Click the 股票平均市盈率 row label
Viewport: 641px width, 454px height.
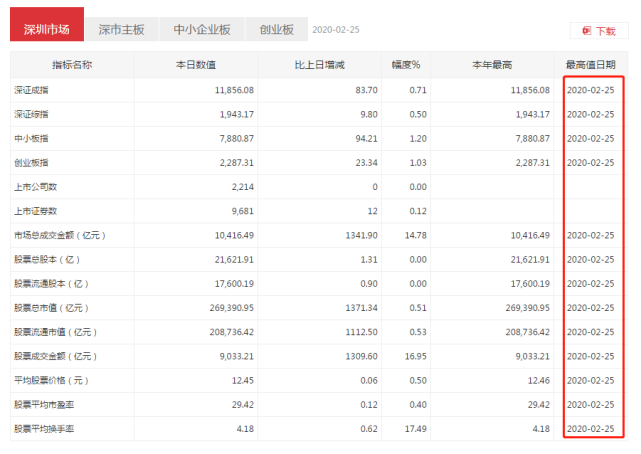tap(44, 405)
